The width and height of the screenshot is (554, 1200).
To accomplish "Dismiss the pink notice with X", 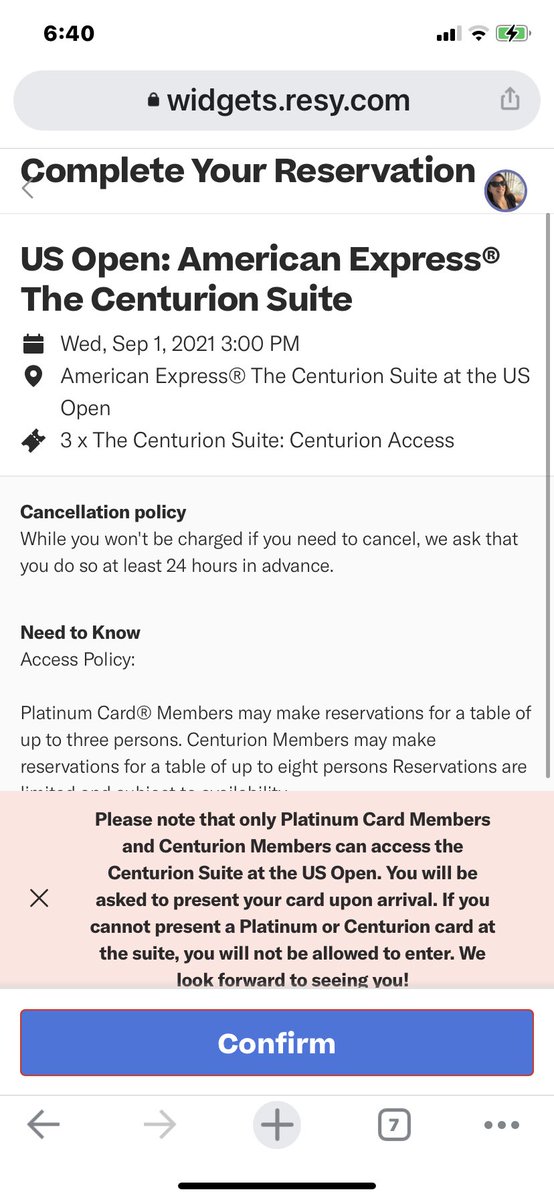I will point(39,897).
